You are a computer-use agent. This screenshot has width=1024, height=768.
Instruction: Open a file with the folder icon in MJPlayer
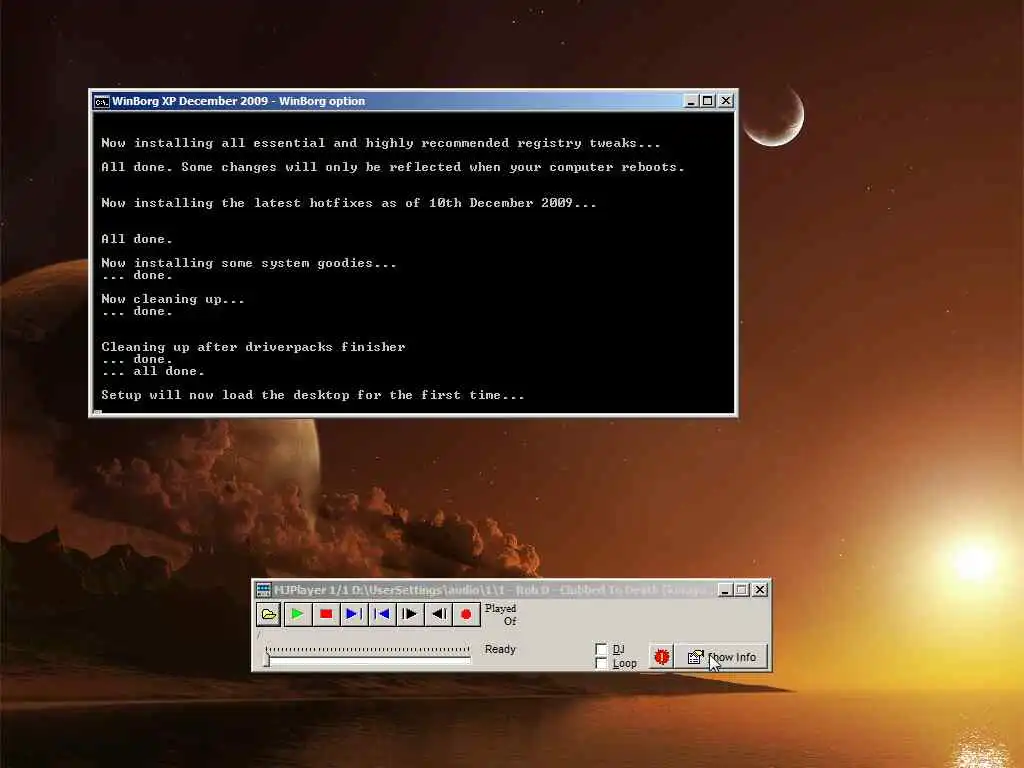click(x=268, y=614)
